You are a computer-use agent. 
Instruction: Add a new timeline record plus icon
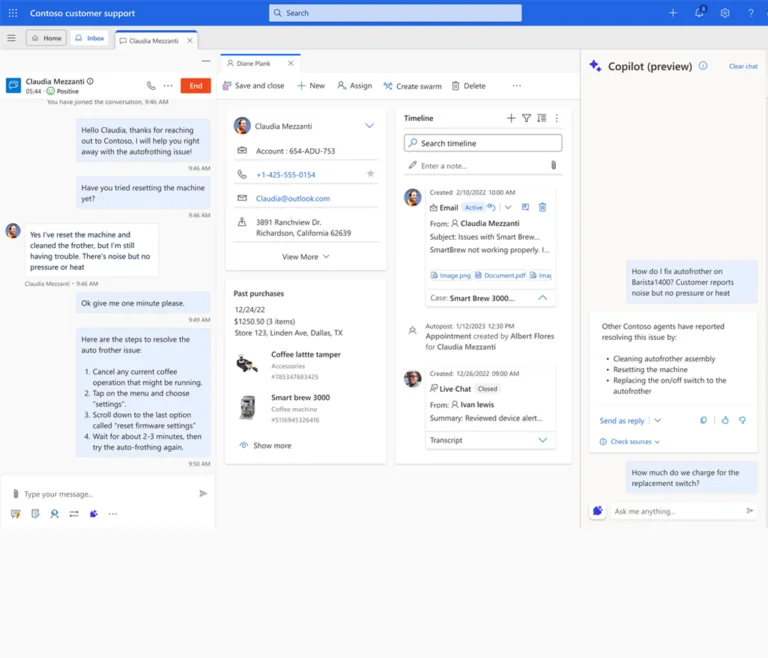511,118
